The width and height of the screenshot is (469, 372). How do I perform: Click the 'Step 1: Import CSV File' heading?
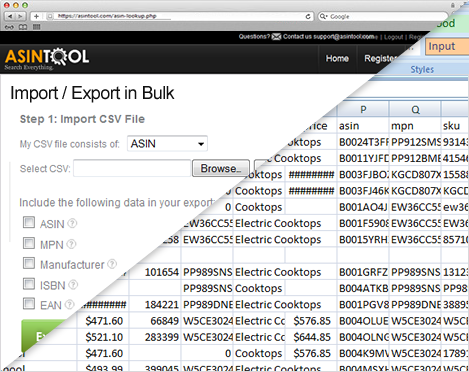[x=82, y=119]
